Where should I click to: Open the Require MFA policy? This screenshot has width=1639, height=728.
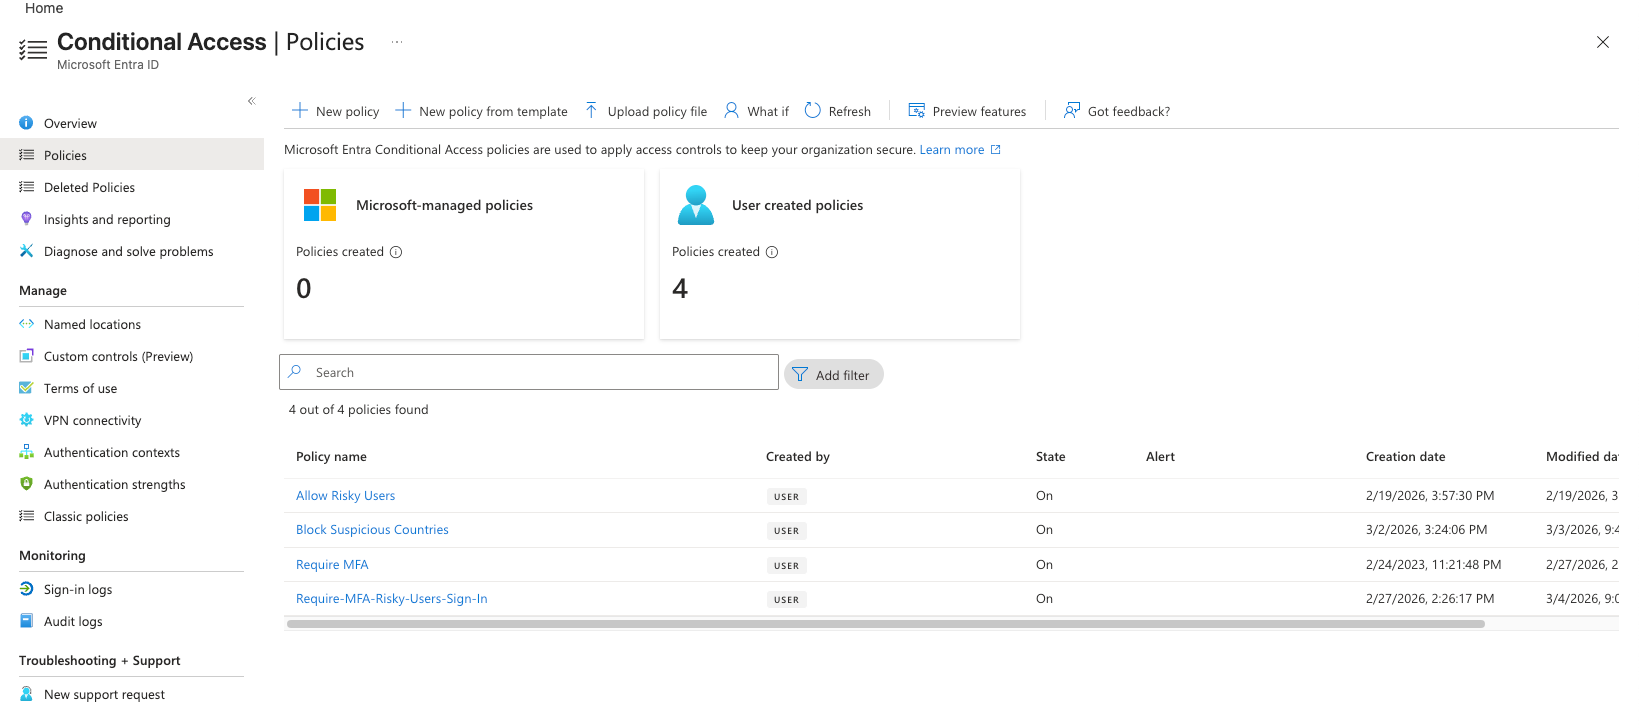pyautogui.click(x=332, y=565)
